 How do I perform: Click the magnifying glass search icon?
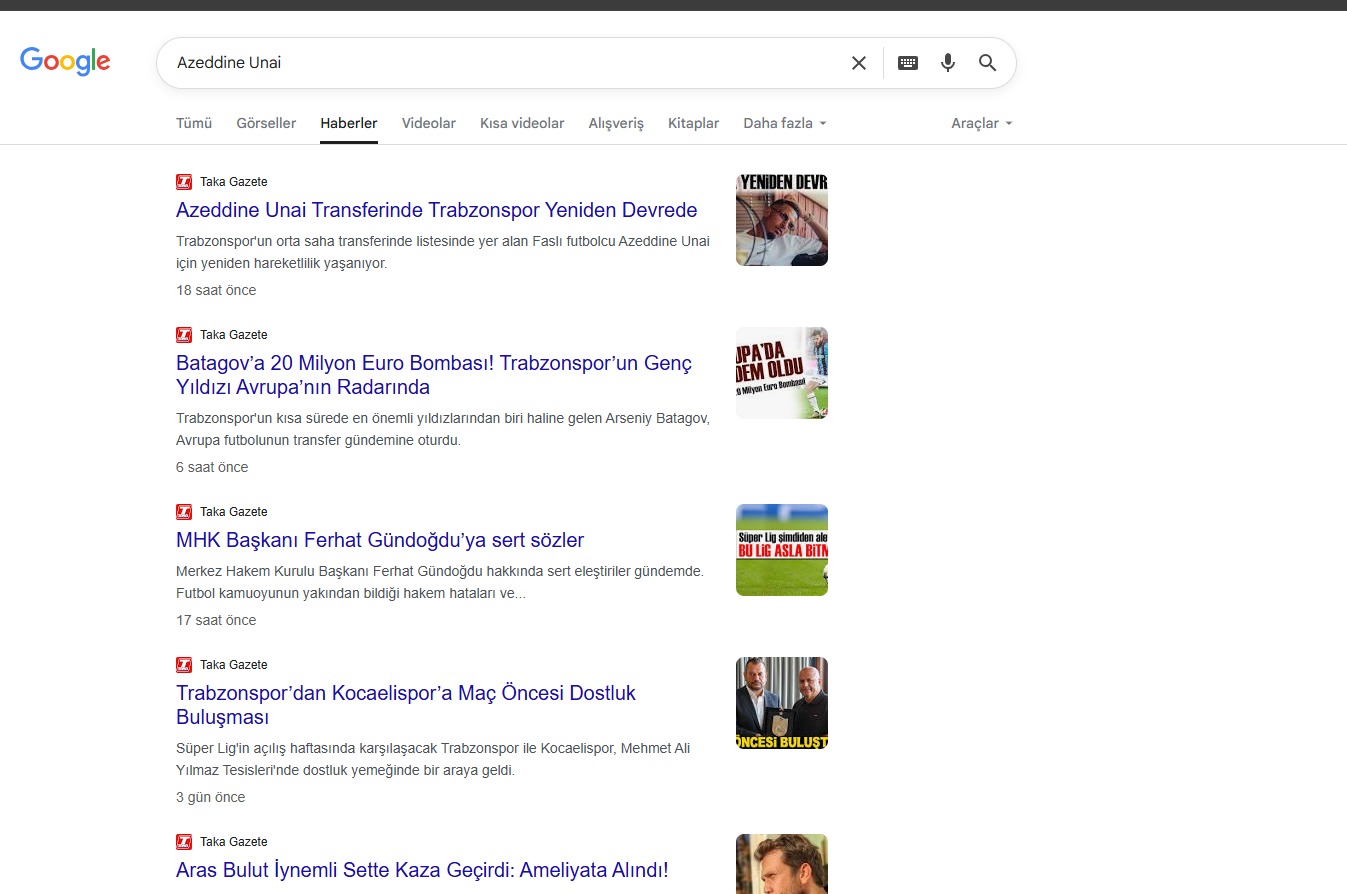988,63
